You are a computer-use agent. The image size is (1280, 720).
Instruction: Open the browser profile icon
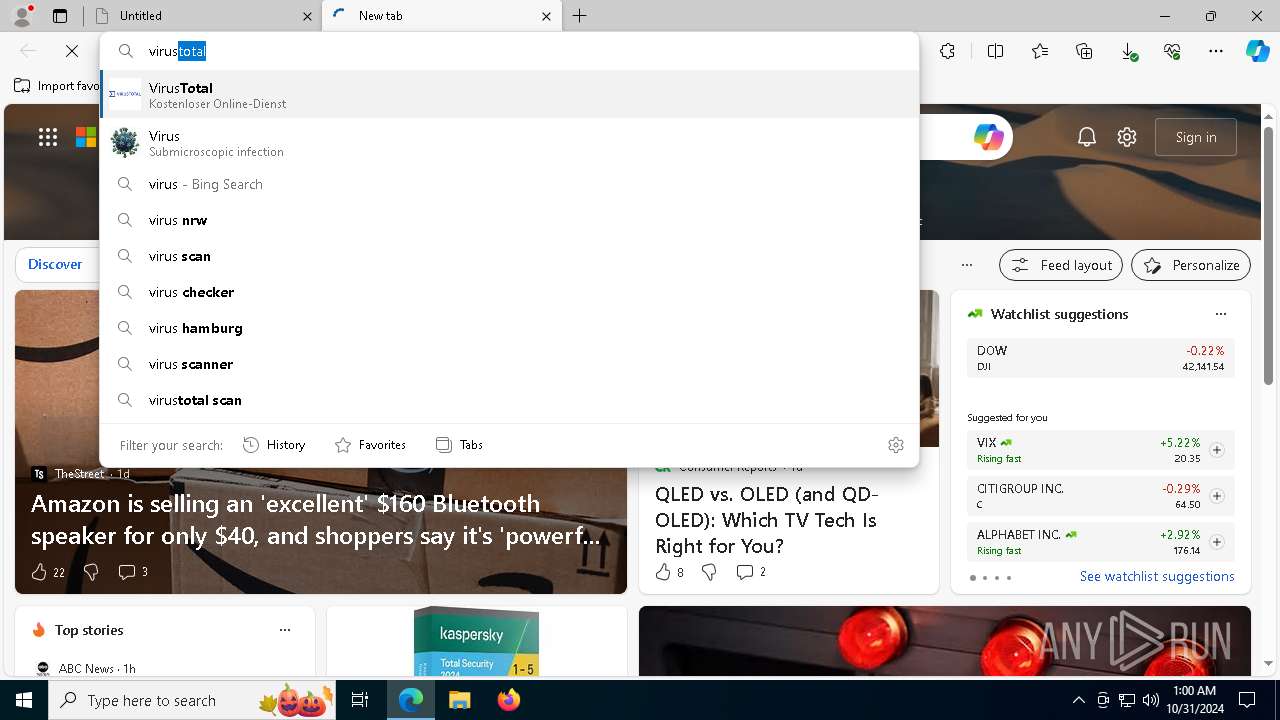pos(22,16)
